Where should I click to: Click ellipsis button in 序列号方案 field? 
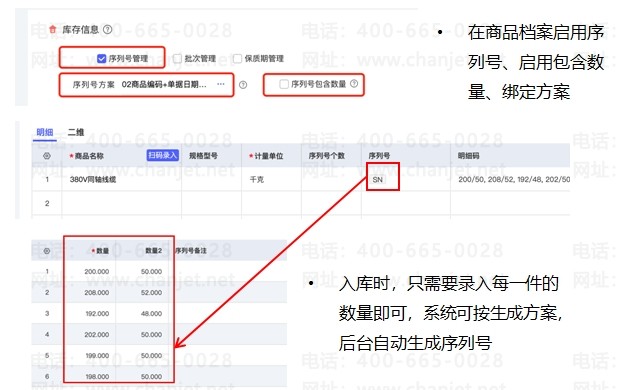click(x=221, y=84)
